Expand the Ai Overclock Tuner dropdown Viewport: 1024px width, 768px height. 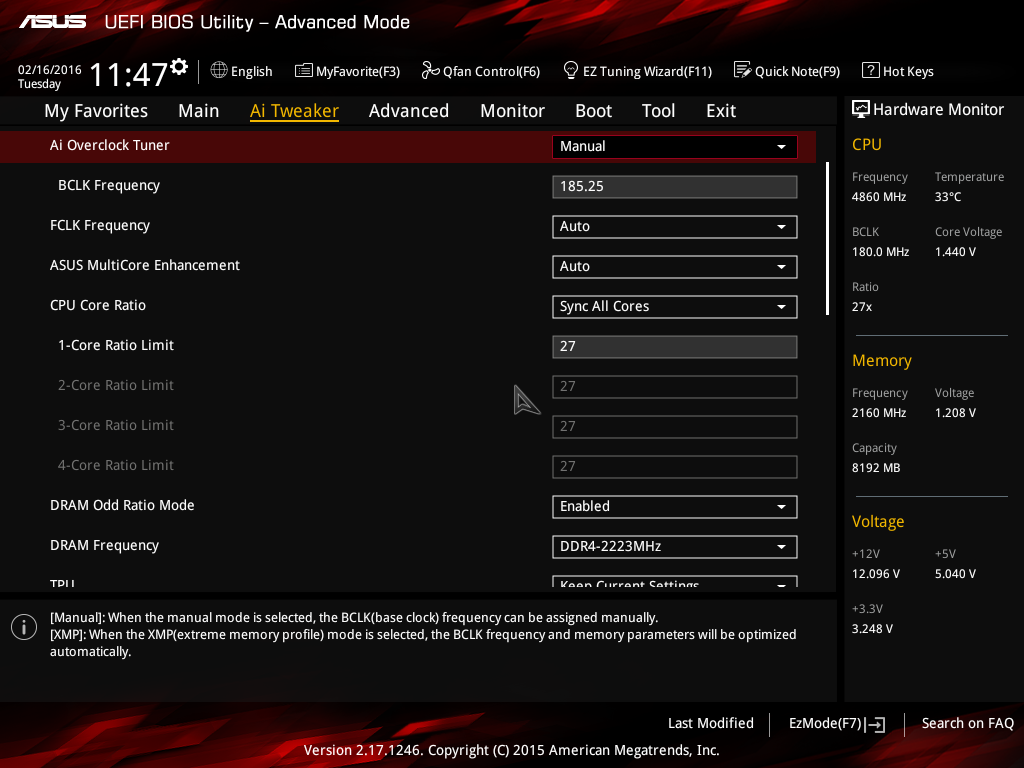pos(674,146)
